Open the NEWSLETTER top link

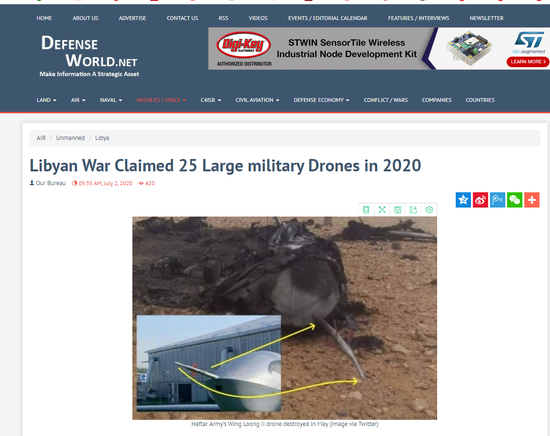[486, 18]
